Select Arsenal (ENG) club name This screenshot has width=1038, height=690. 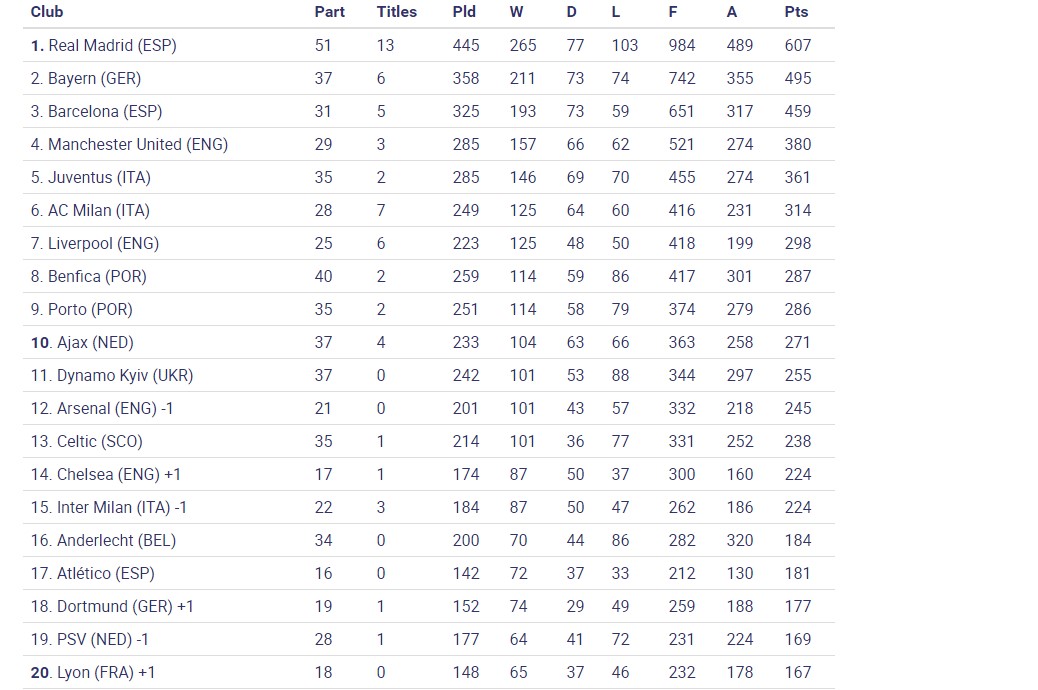[98, 408]
